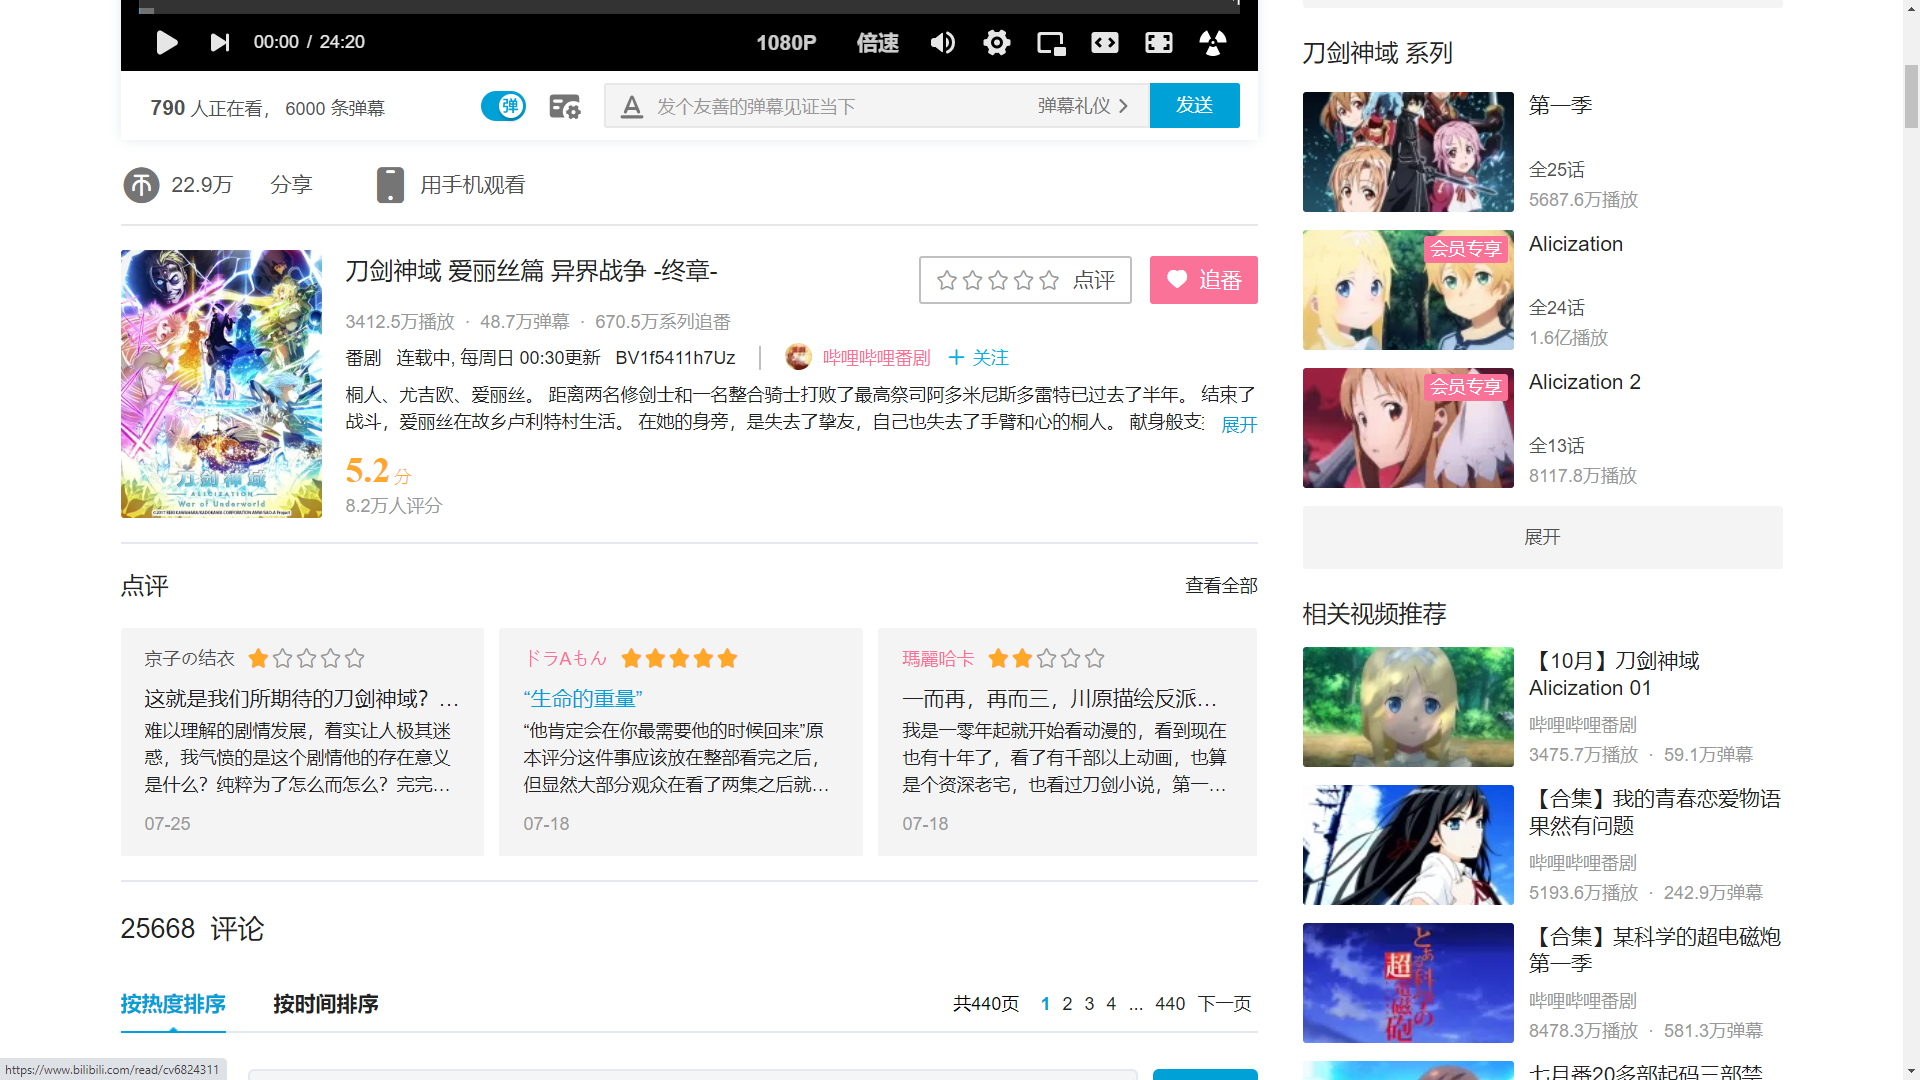
Task: Toggle danmaku display switch off
Action: click(503, 106)
